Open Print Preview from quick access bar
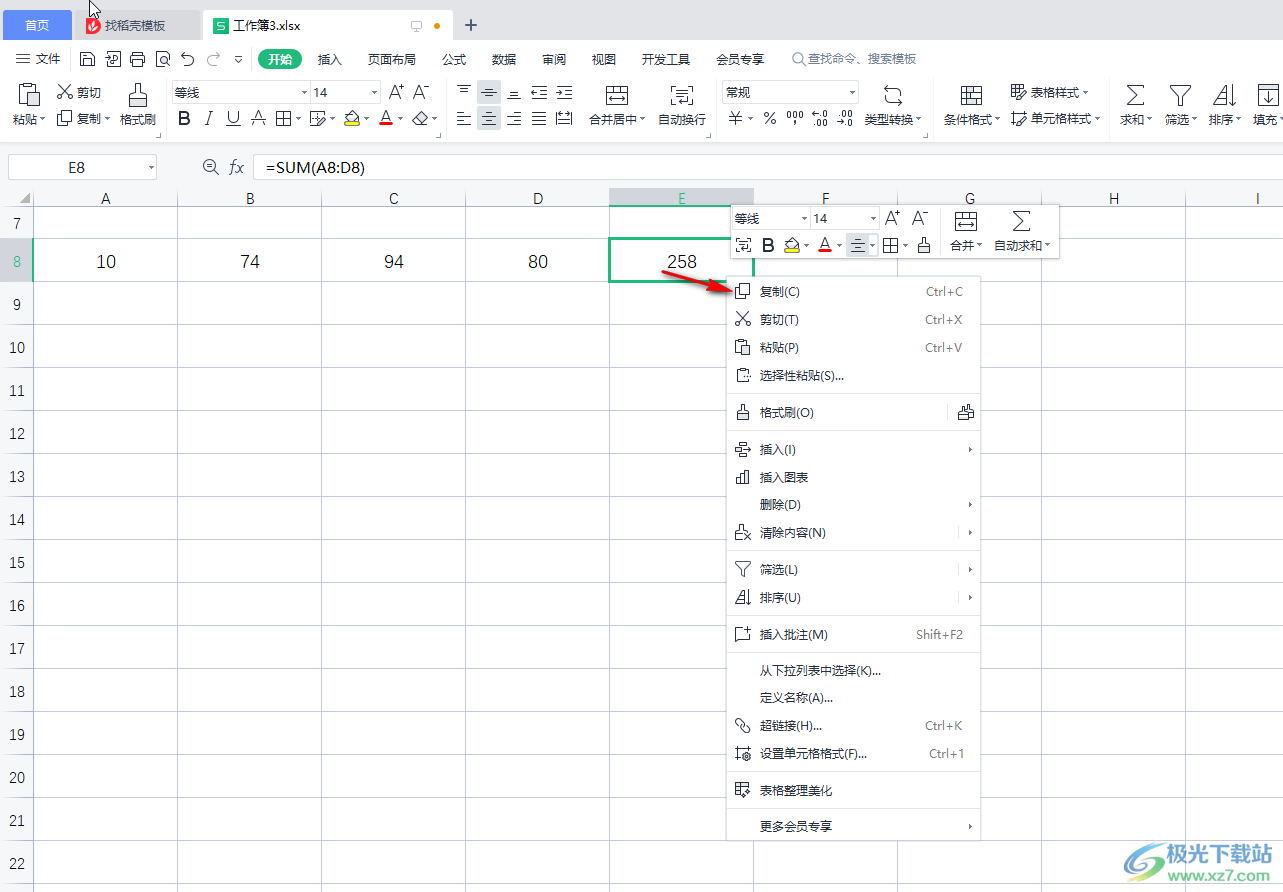This screenshot has width=1283, height=892. (x=162, y=59)
